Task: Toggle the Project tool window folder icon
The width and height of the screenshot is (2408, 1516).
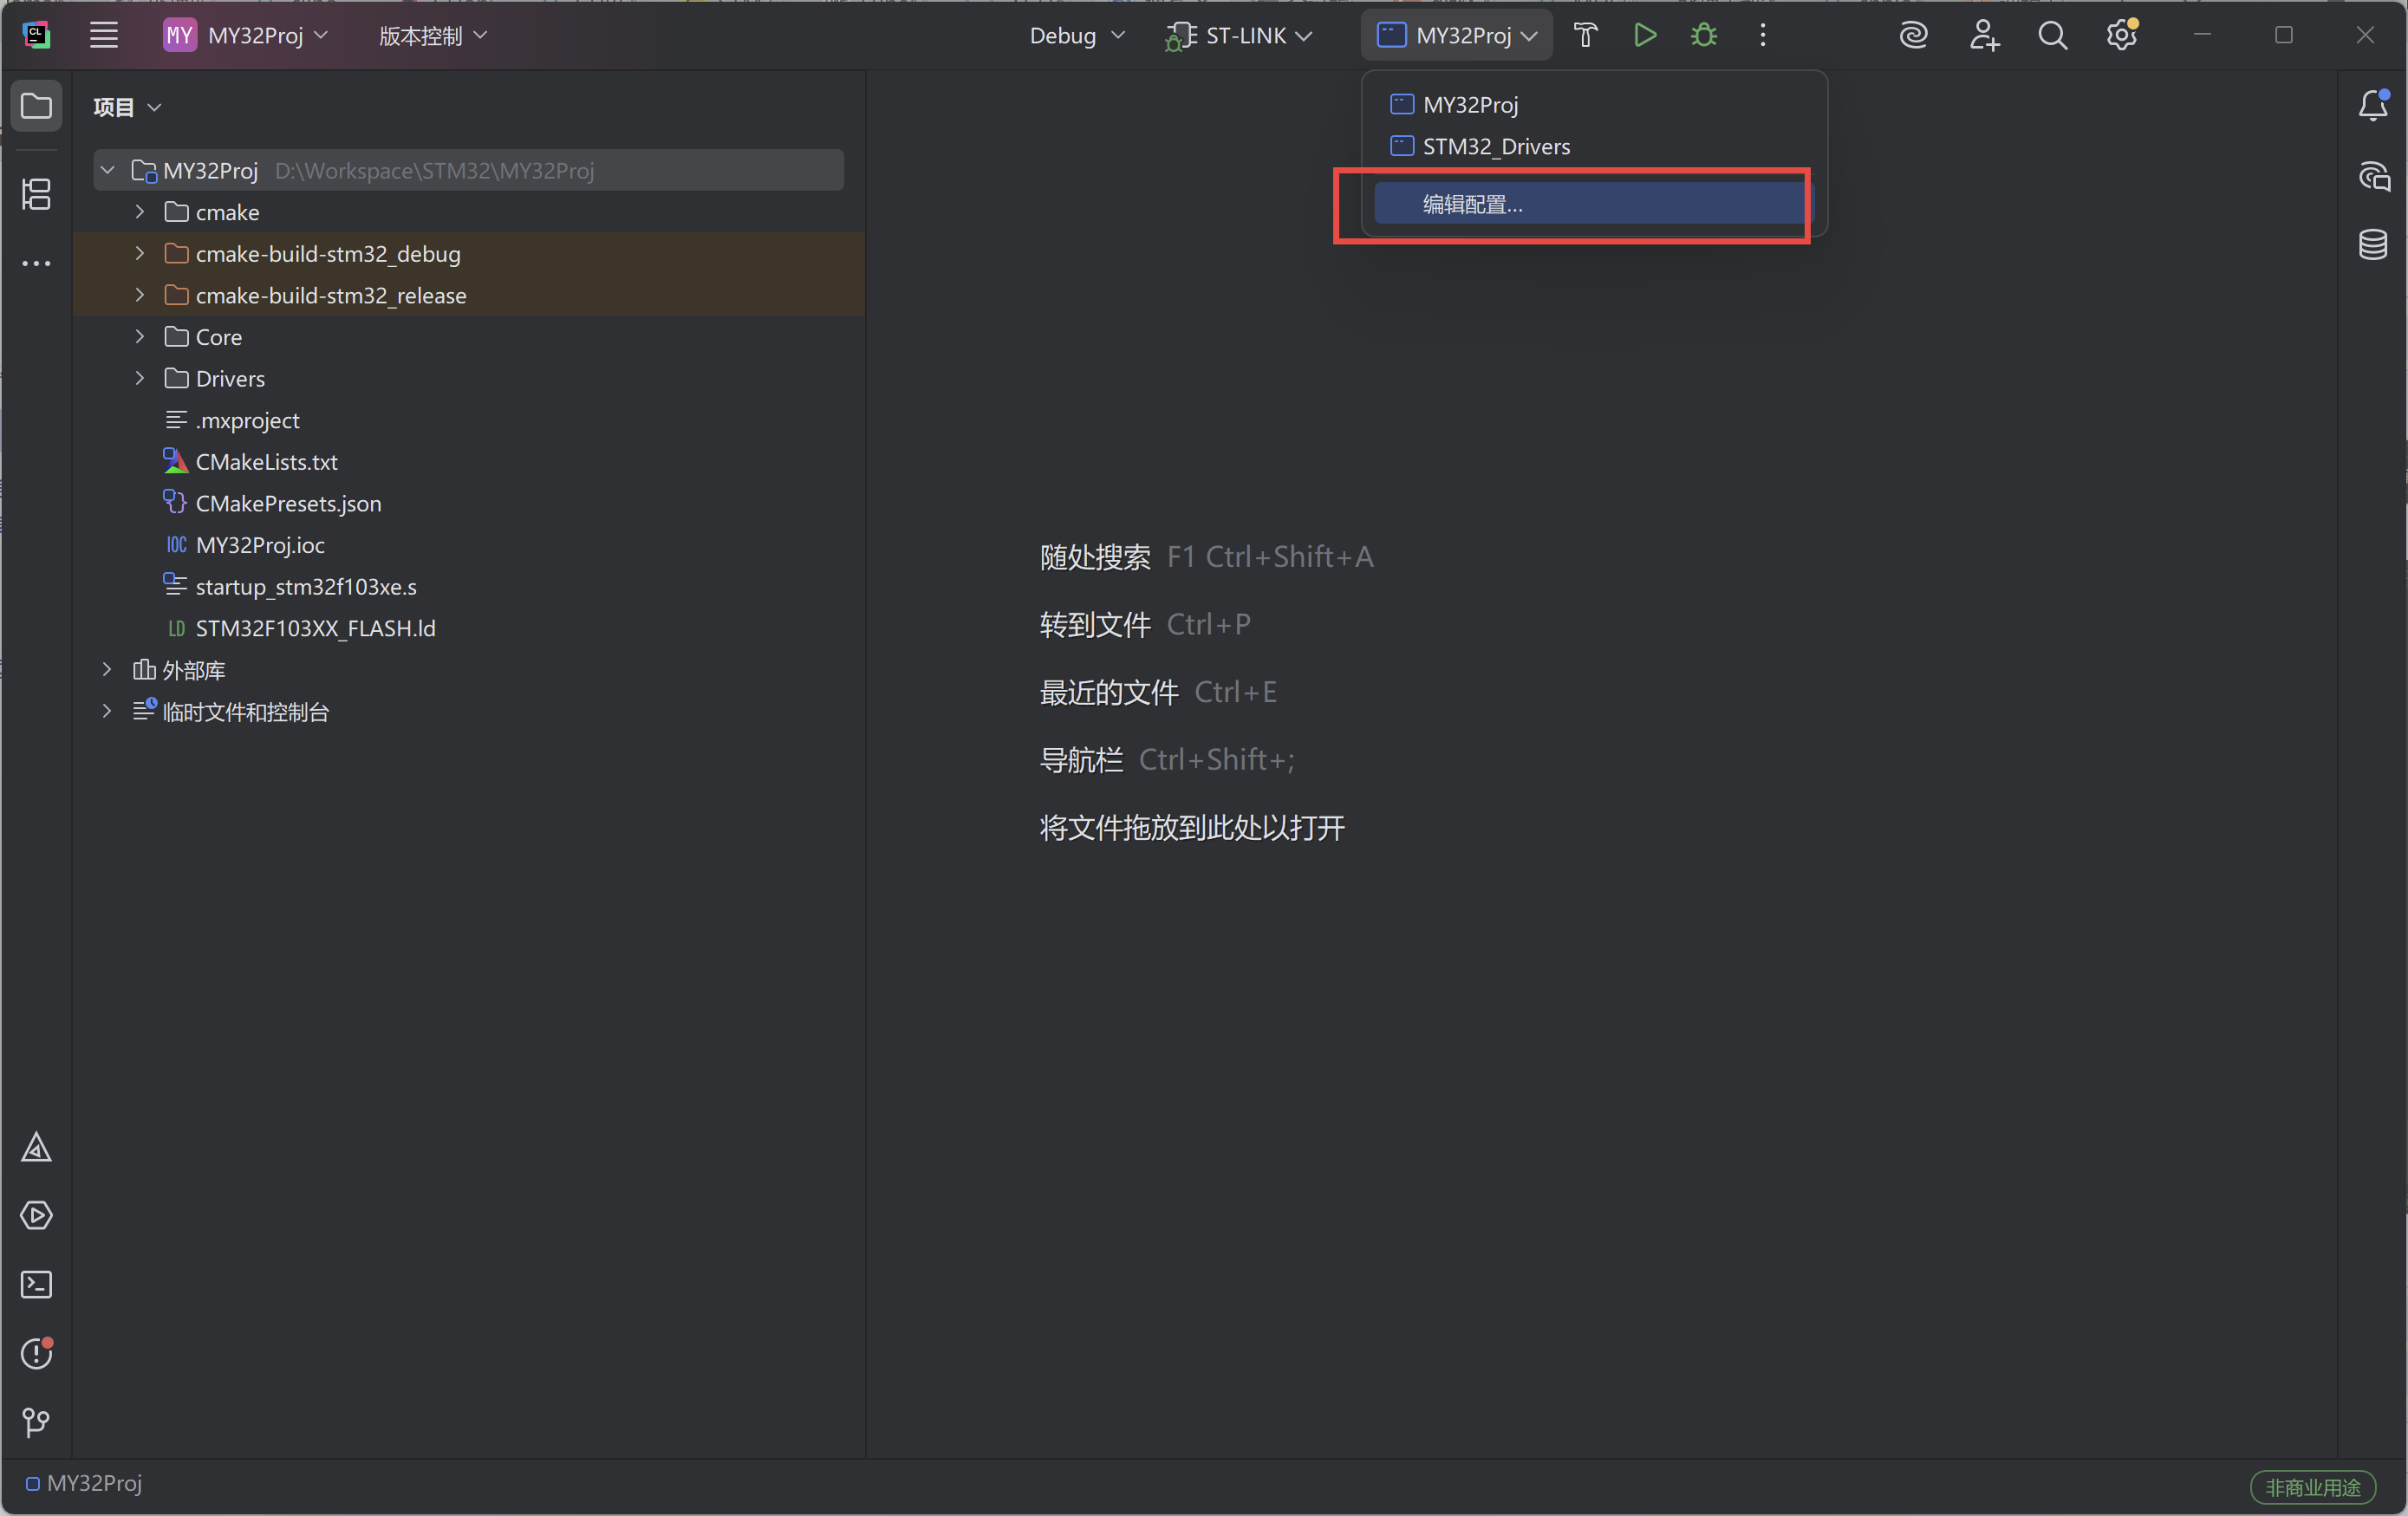Action: (36, 105)
